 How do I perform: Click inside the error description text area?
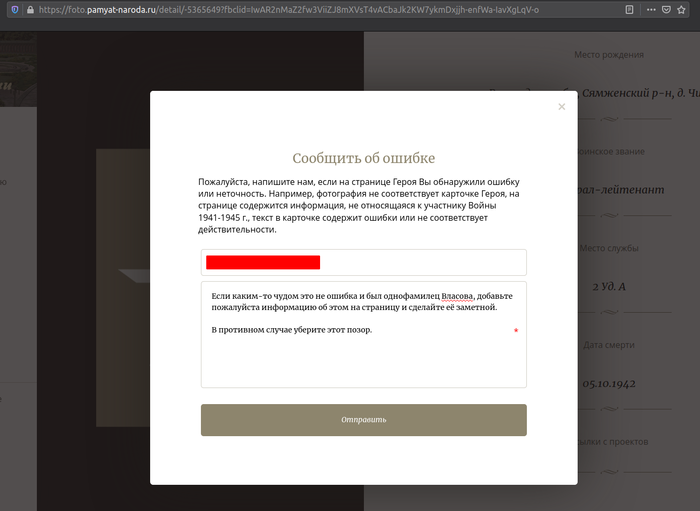pos(363,360)
